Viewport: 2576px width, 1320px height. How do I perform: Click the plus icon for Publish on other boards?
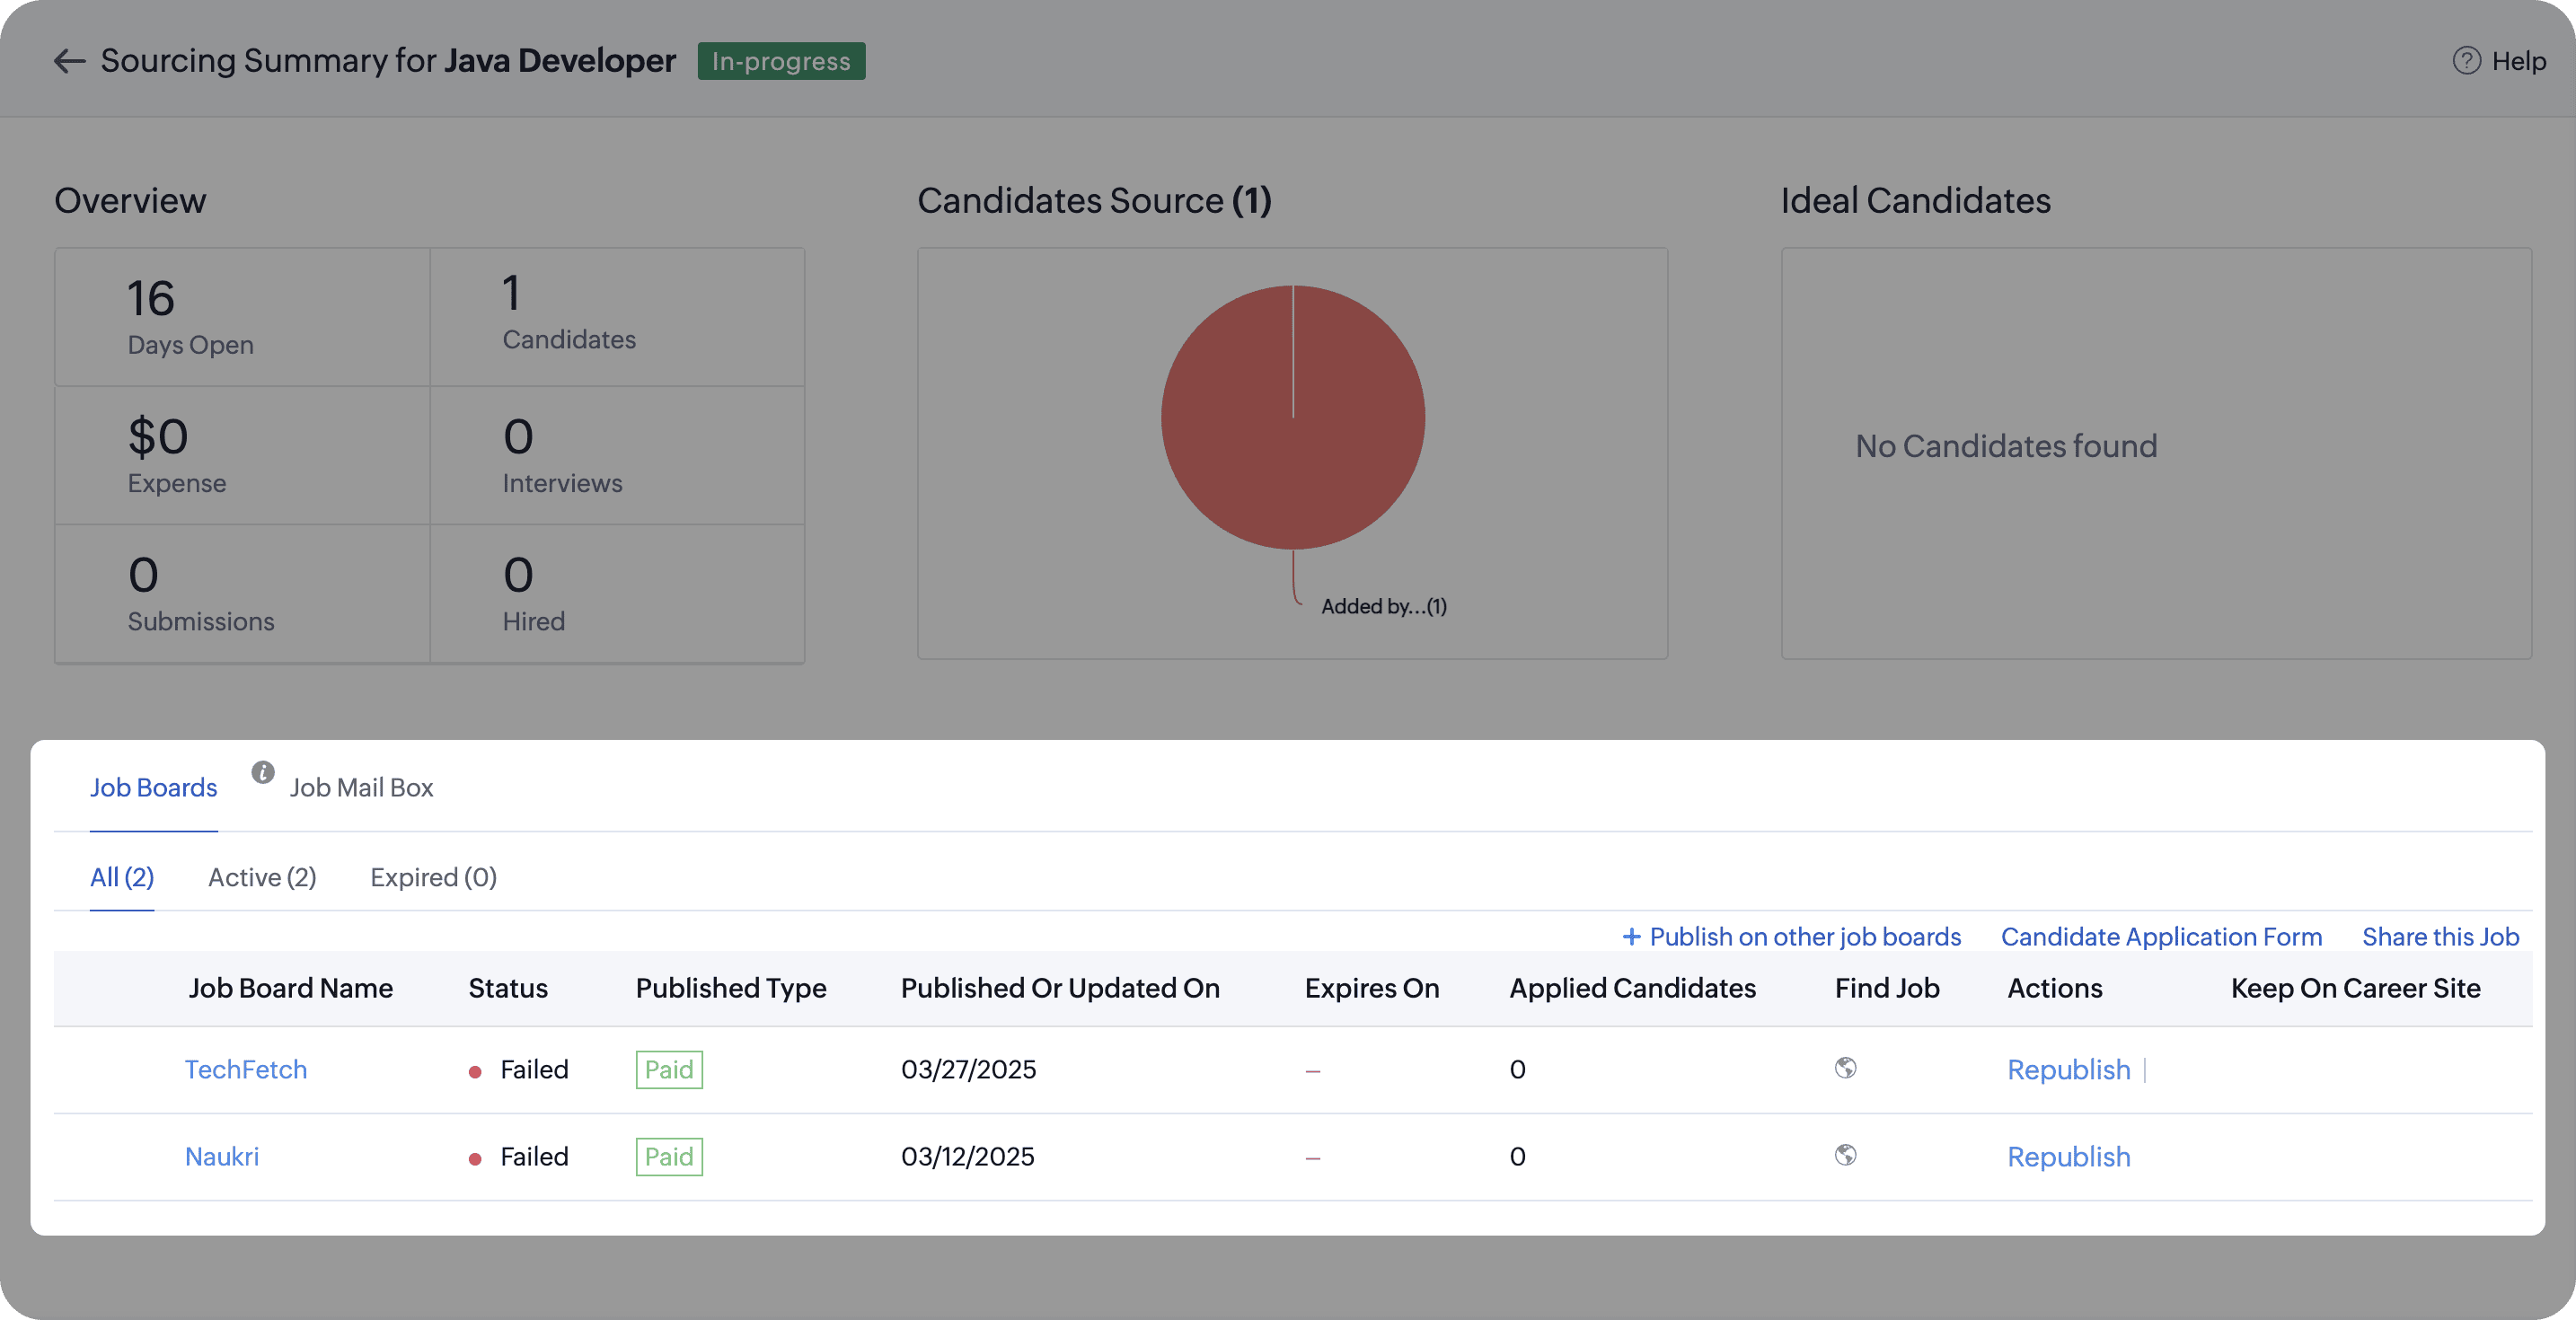1631,936
